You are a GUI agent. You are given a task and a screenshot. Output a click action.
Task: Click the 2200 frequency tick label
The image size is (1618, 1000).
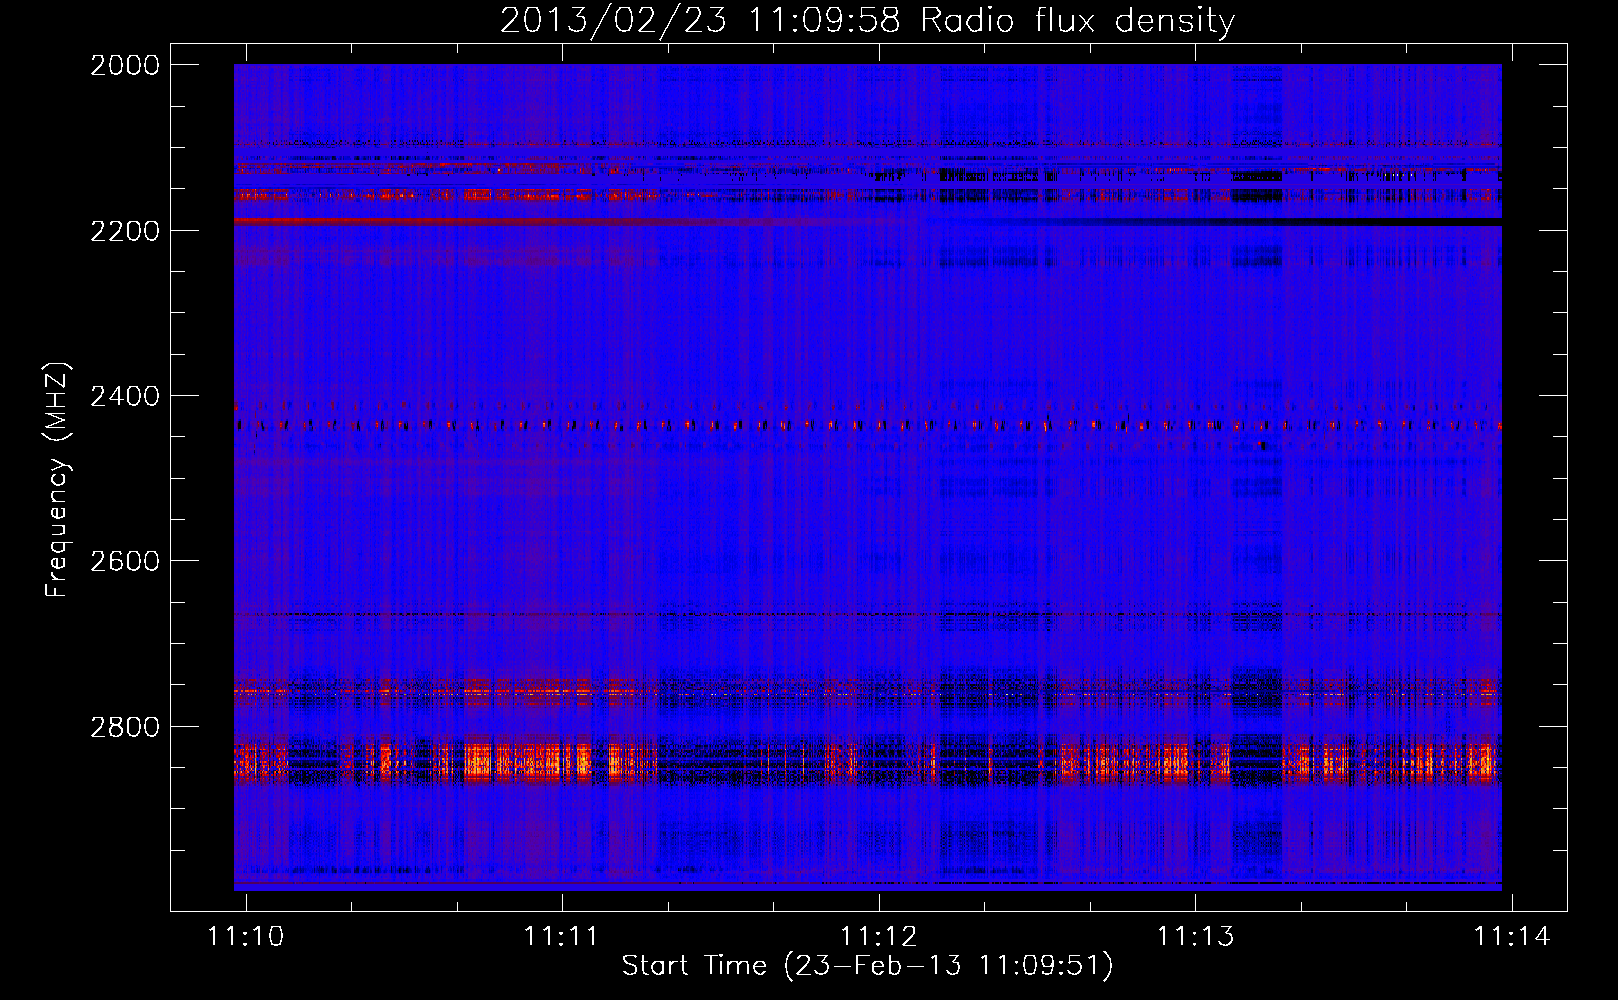point(125,231)
